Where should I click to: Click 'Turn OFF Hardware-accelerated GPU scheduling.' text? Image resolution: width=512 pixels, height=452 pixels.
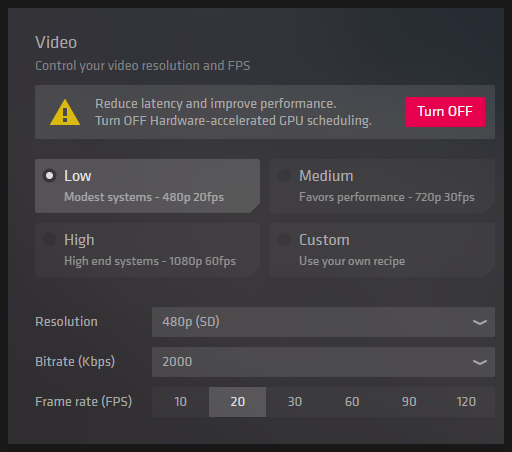[233, 121]
